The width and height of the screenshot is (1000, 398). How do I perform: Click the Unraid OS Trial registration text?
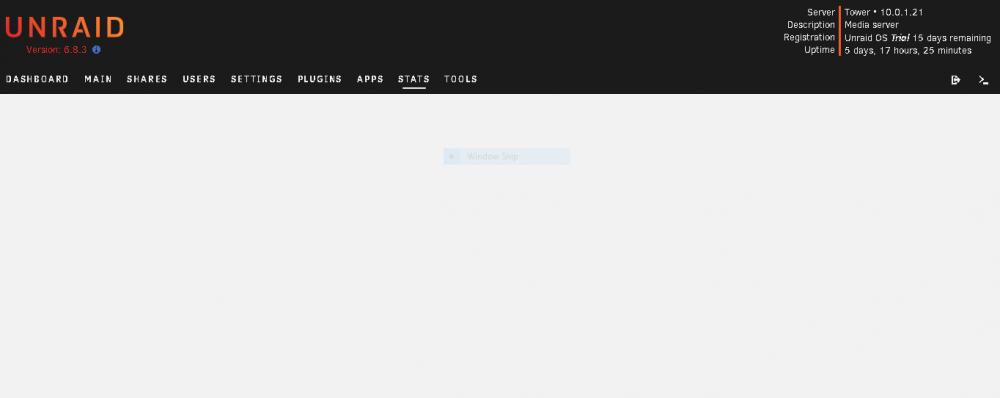coord(918,38)
